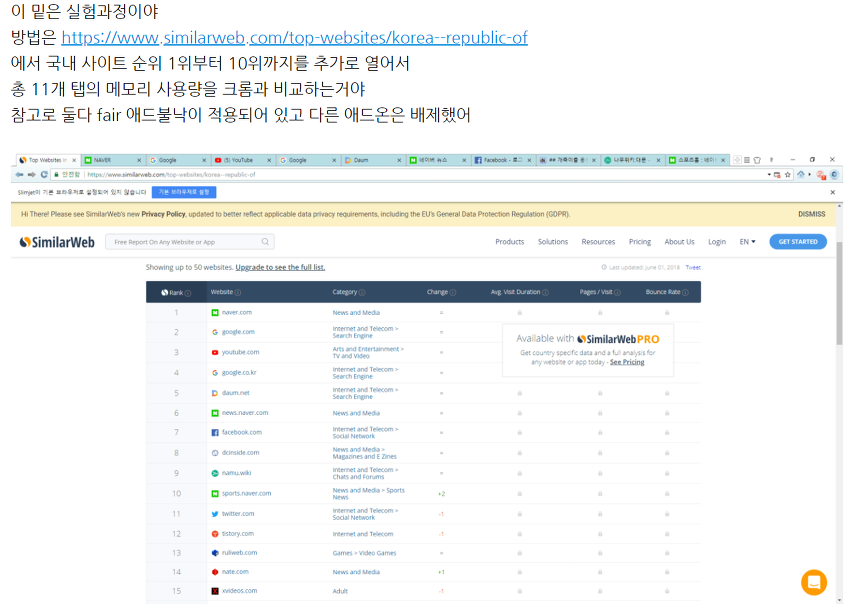Bookmark the page with the star icon
Image resolution: width=850 pixels, height=613 pixels.
788,175
